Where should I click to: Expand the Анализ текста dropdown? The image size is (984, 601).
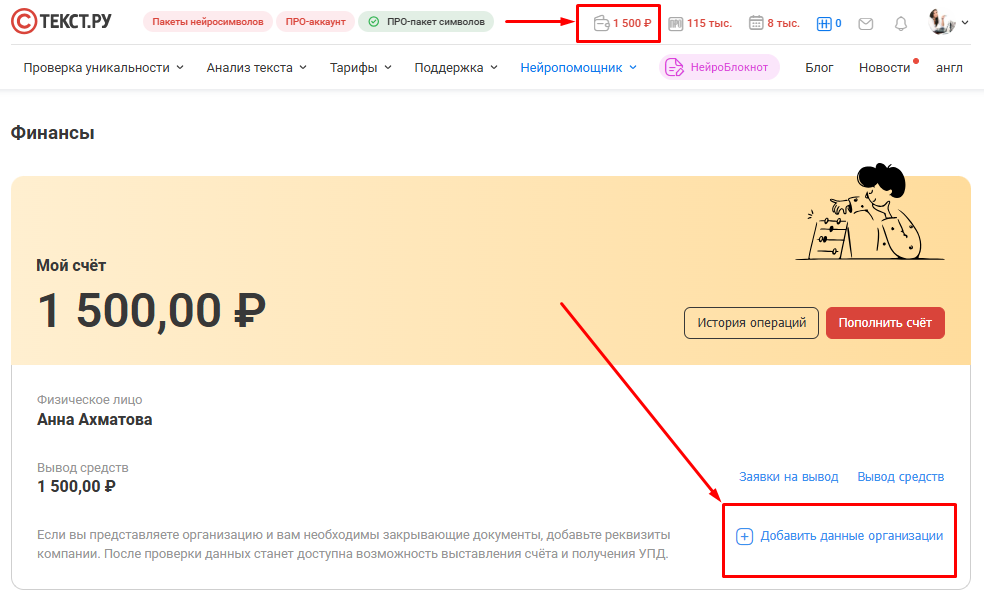coord(257,68)
